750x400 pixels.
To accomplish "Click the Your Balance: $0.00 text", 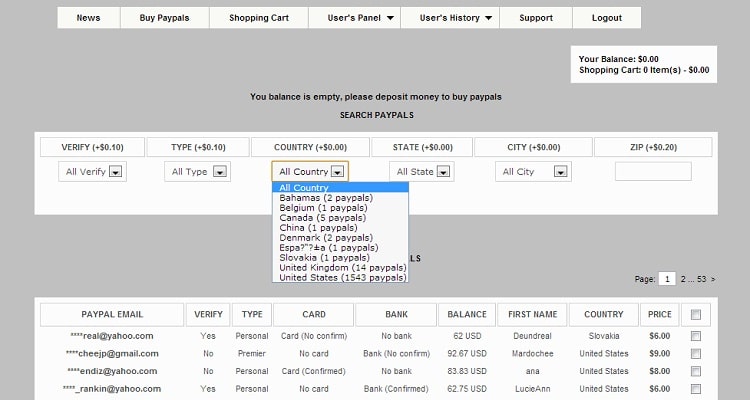I will tap(618, 59).
